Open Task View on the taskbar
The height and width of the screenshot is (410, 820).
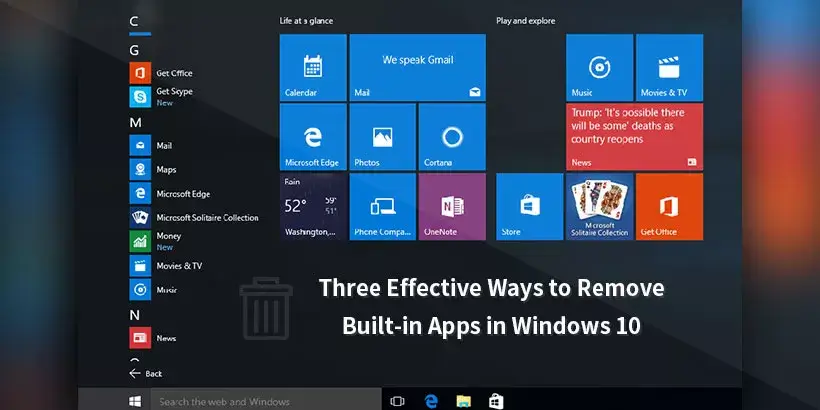click(397, 401)
